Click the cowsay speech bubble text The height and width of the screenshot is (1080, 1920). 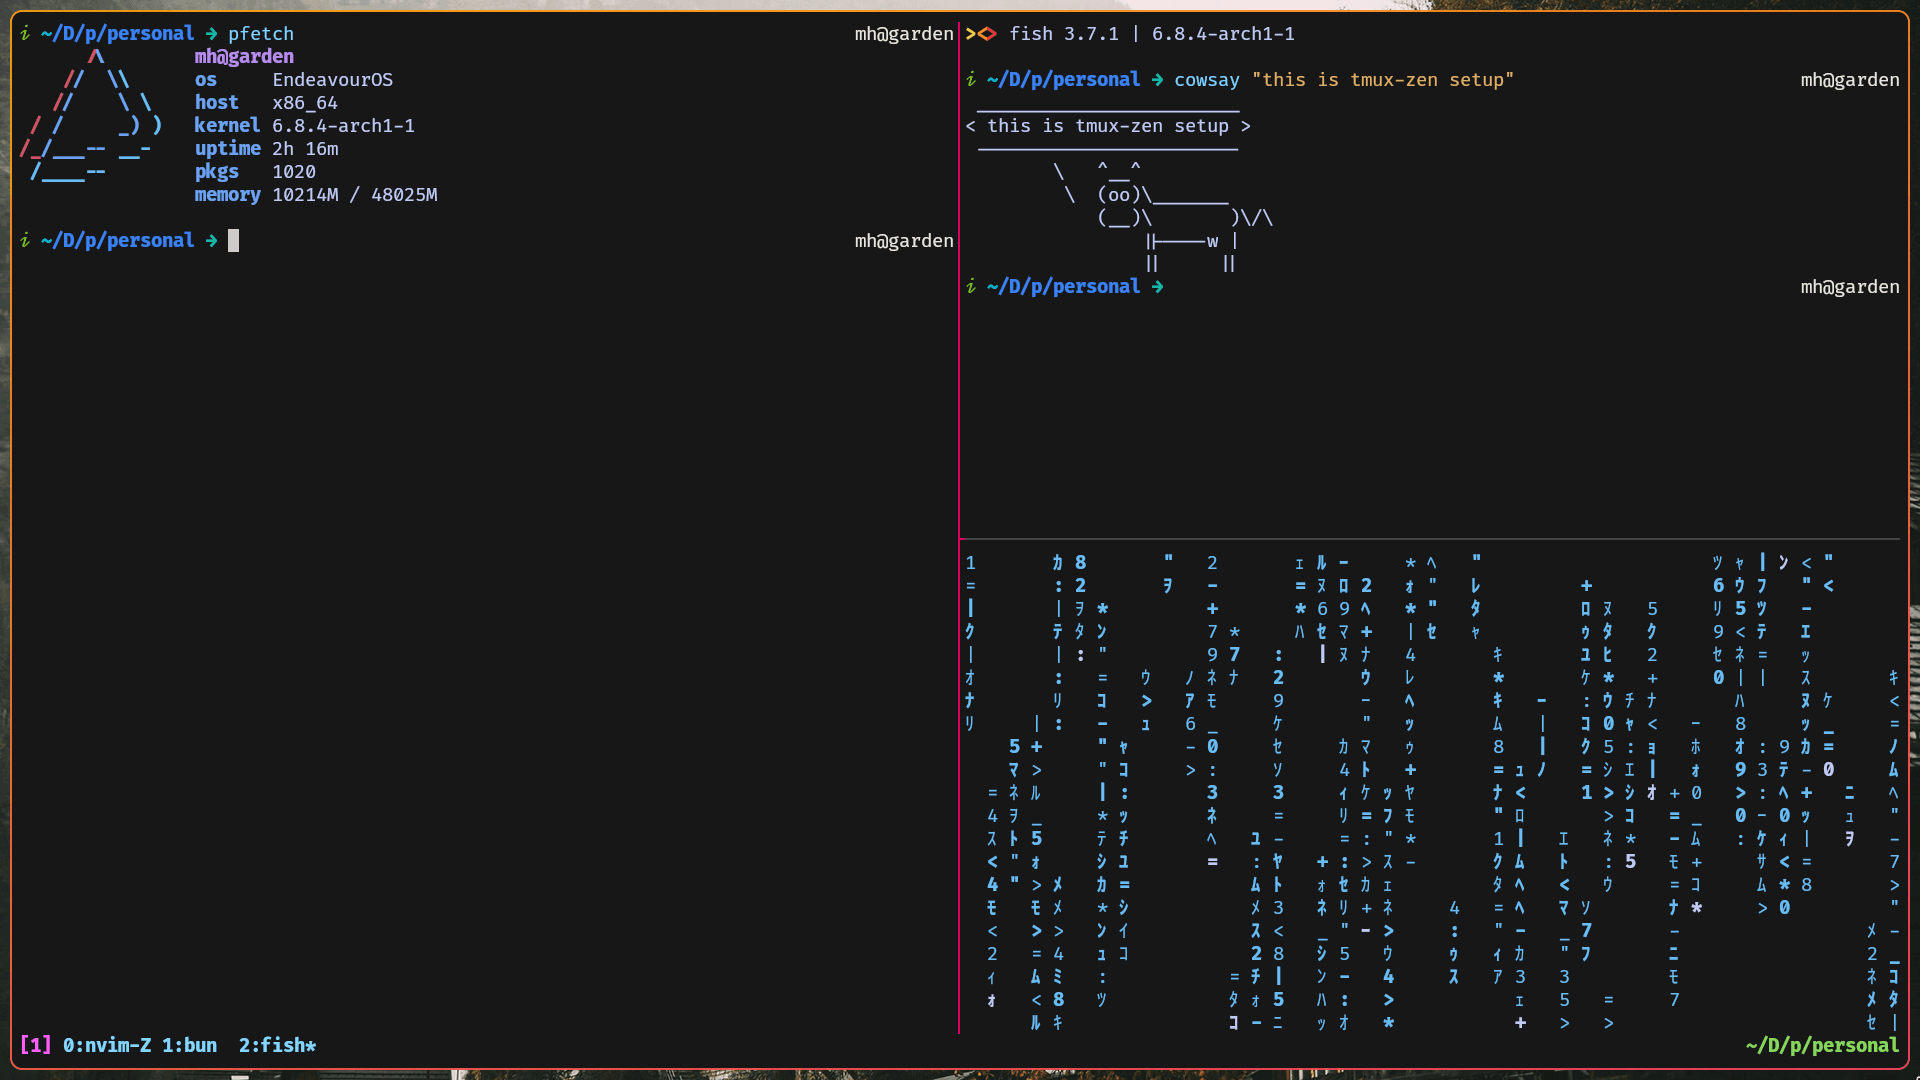coord(1107,126)
